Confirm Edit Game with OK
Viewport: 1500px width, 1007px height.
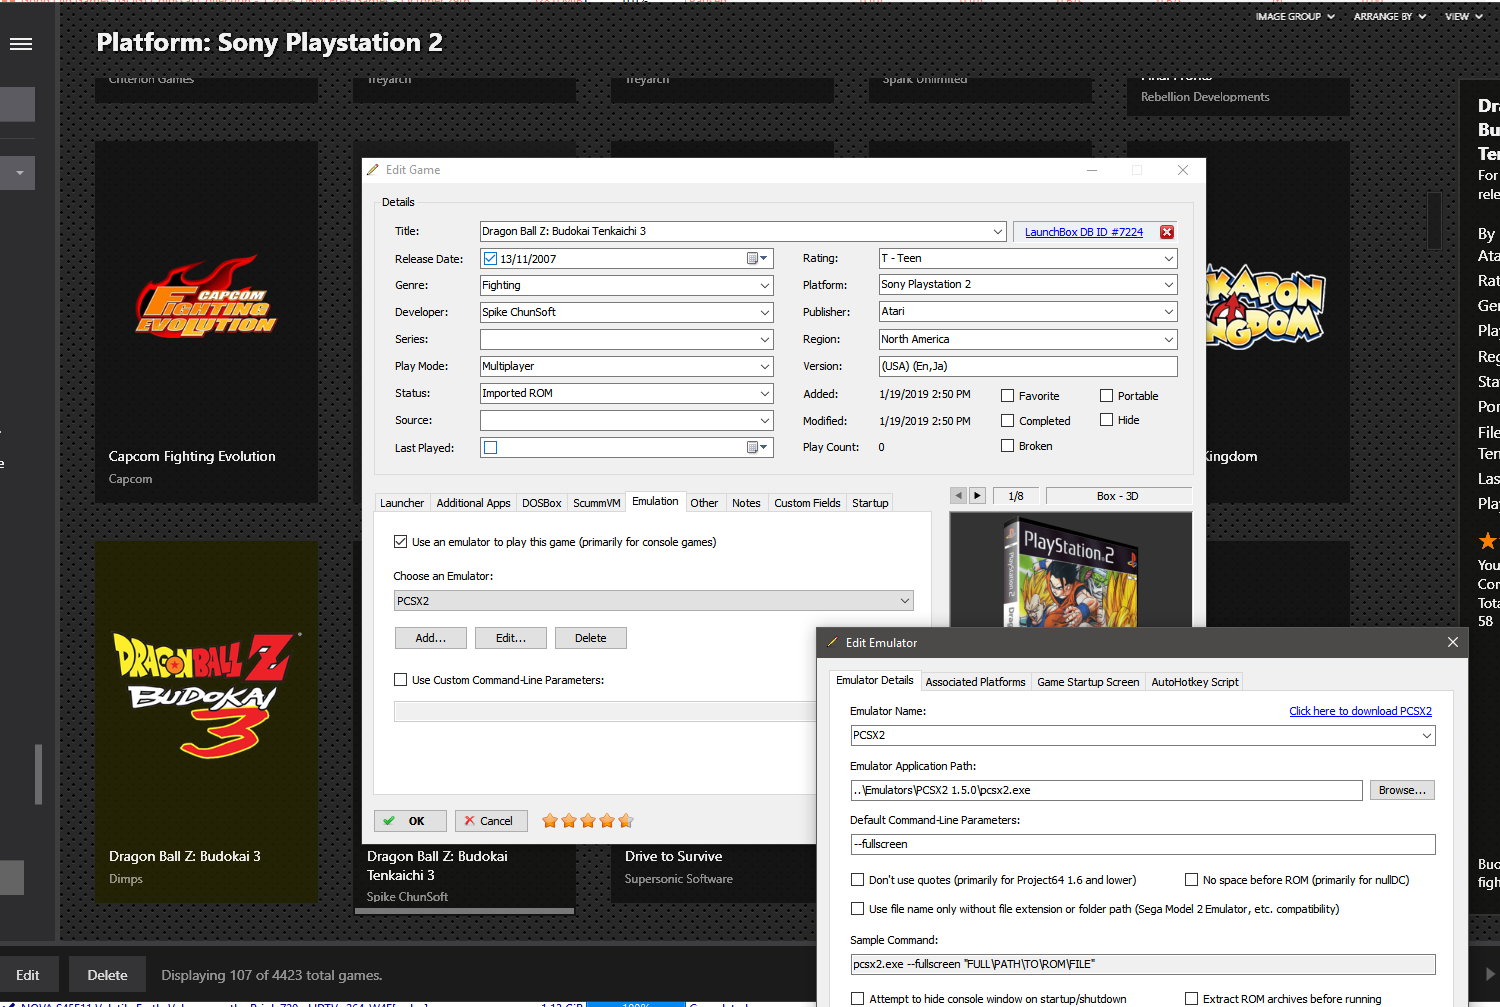click(411, 821)
